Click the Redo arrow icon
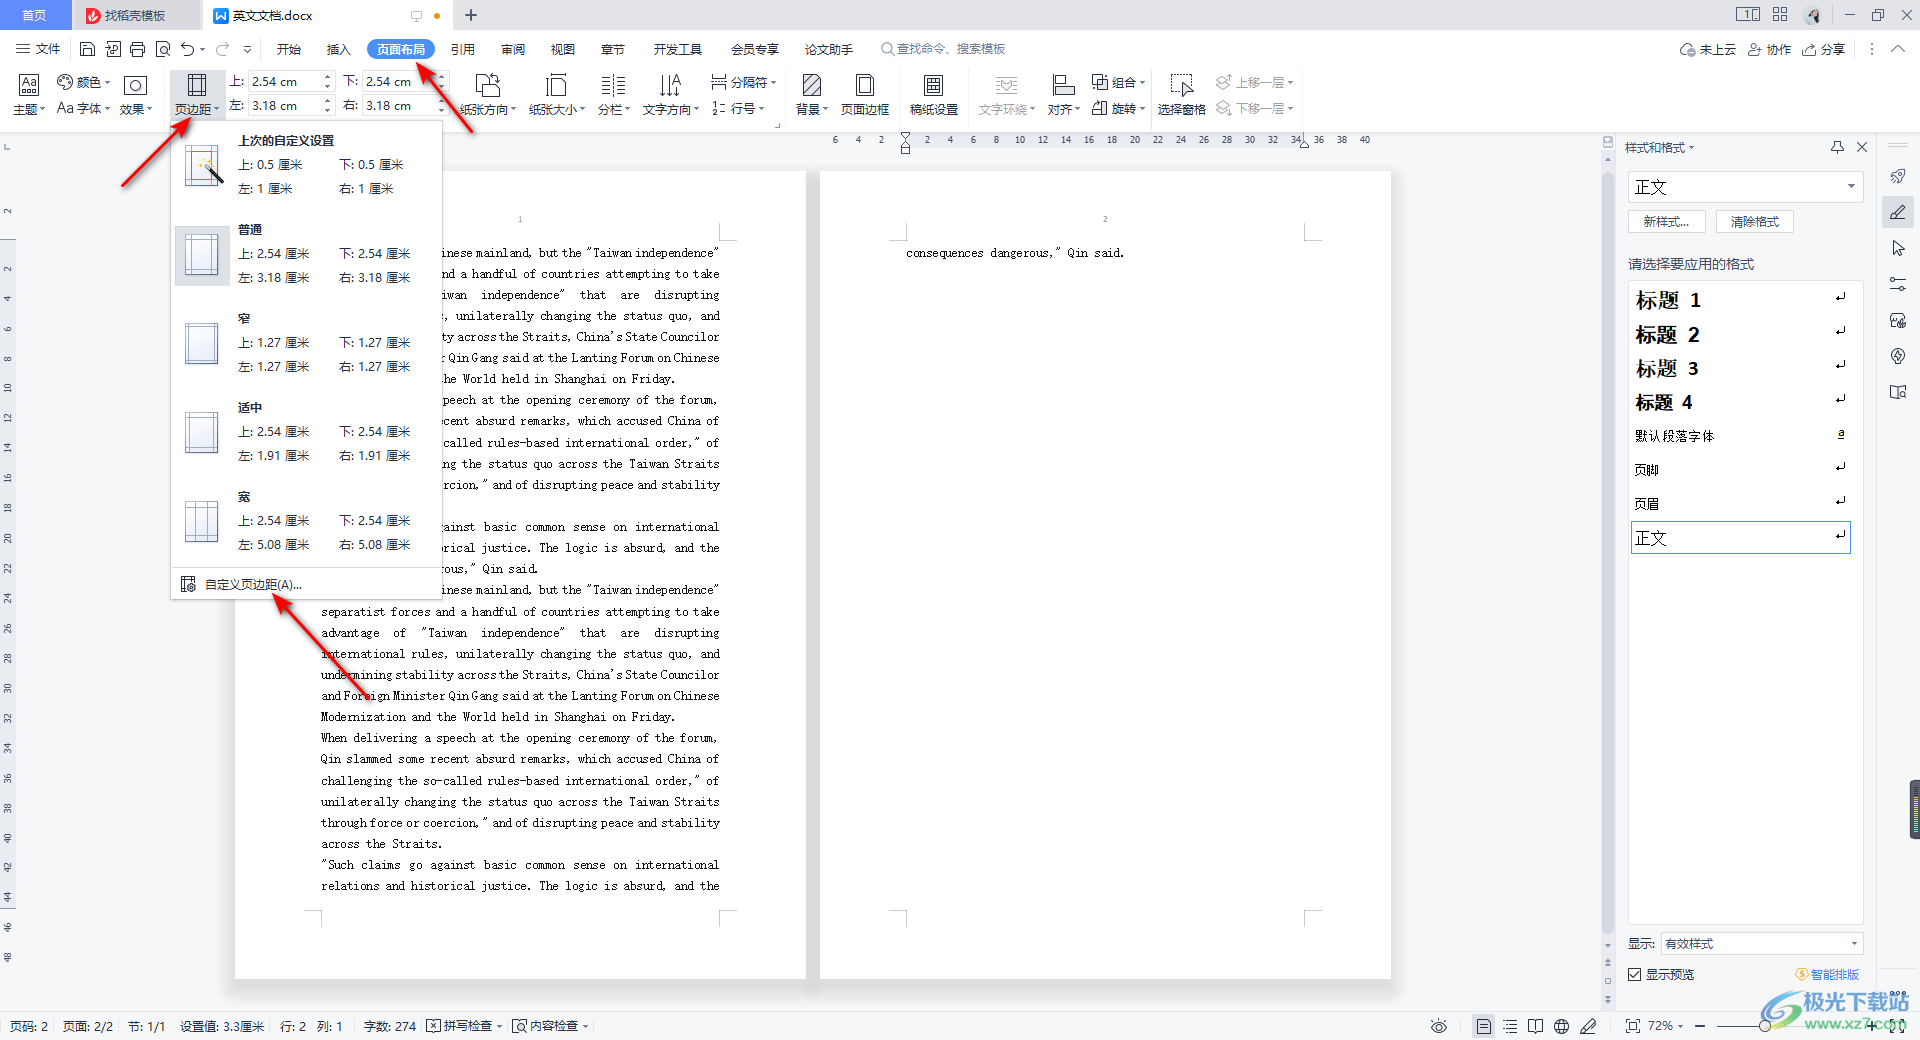 (222, 49)
